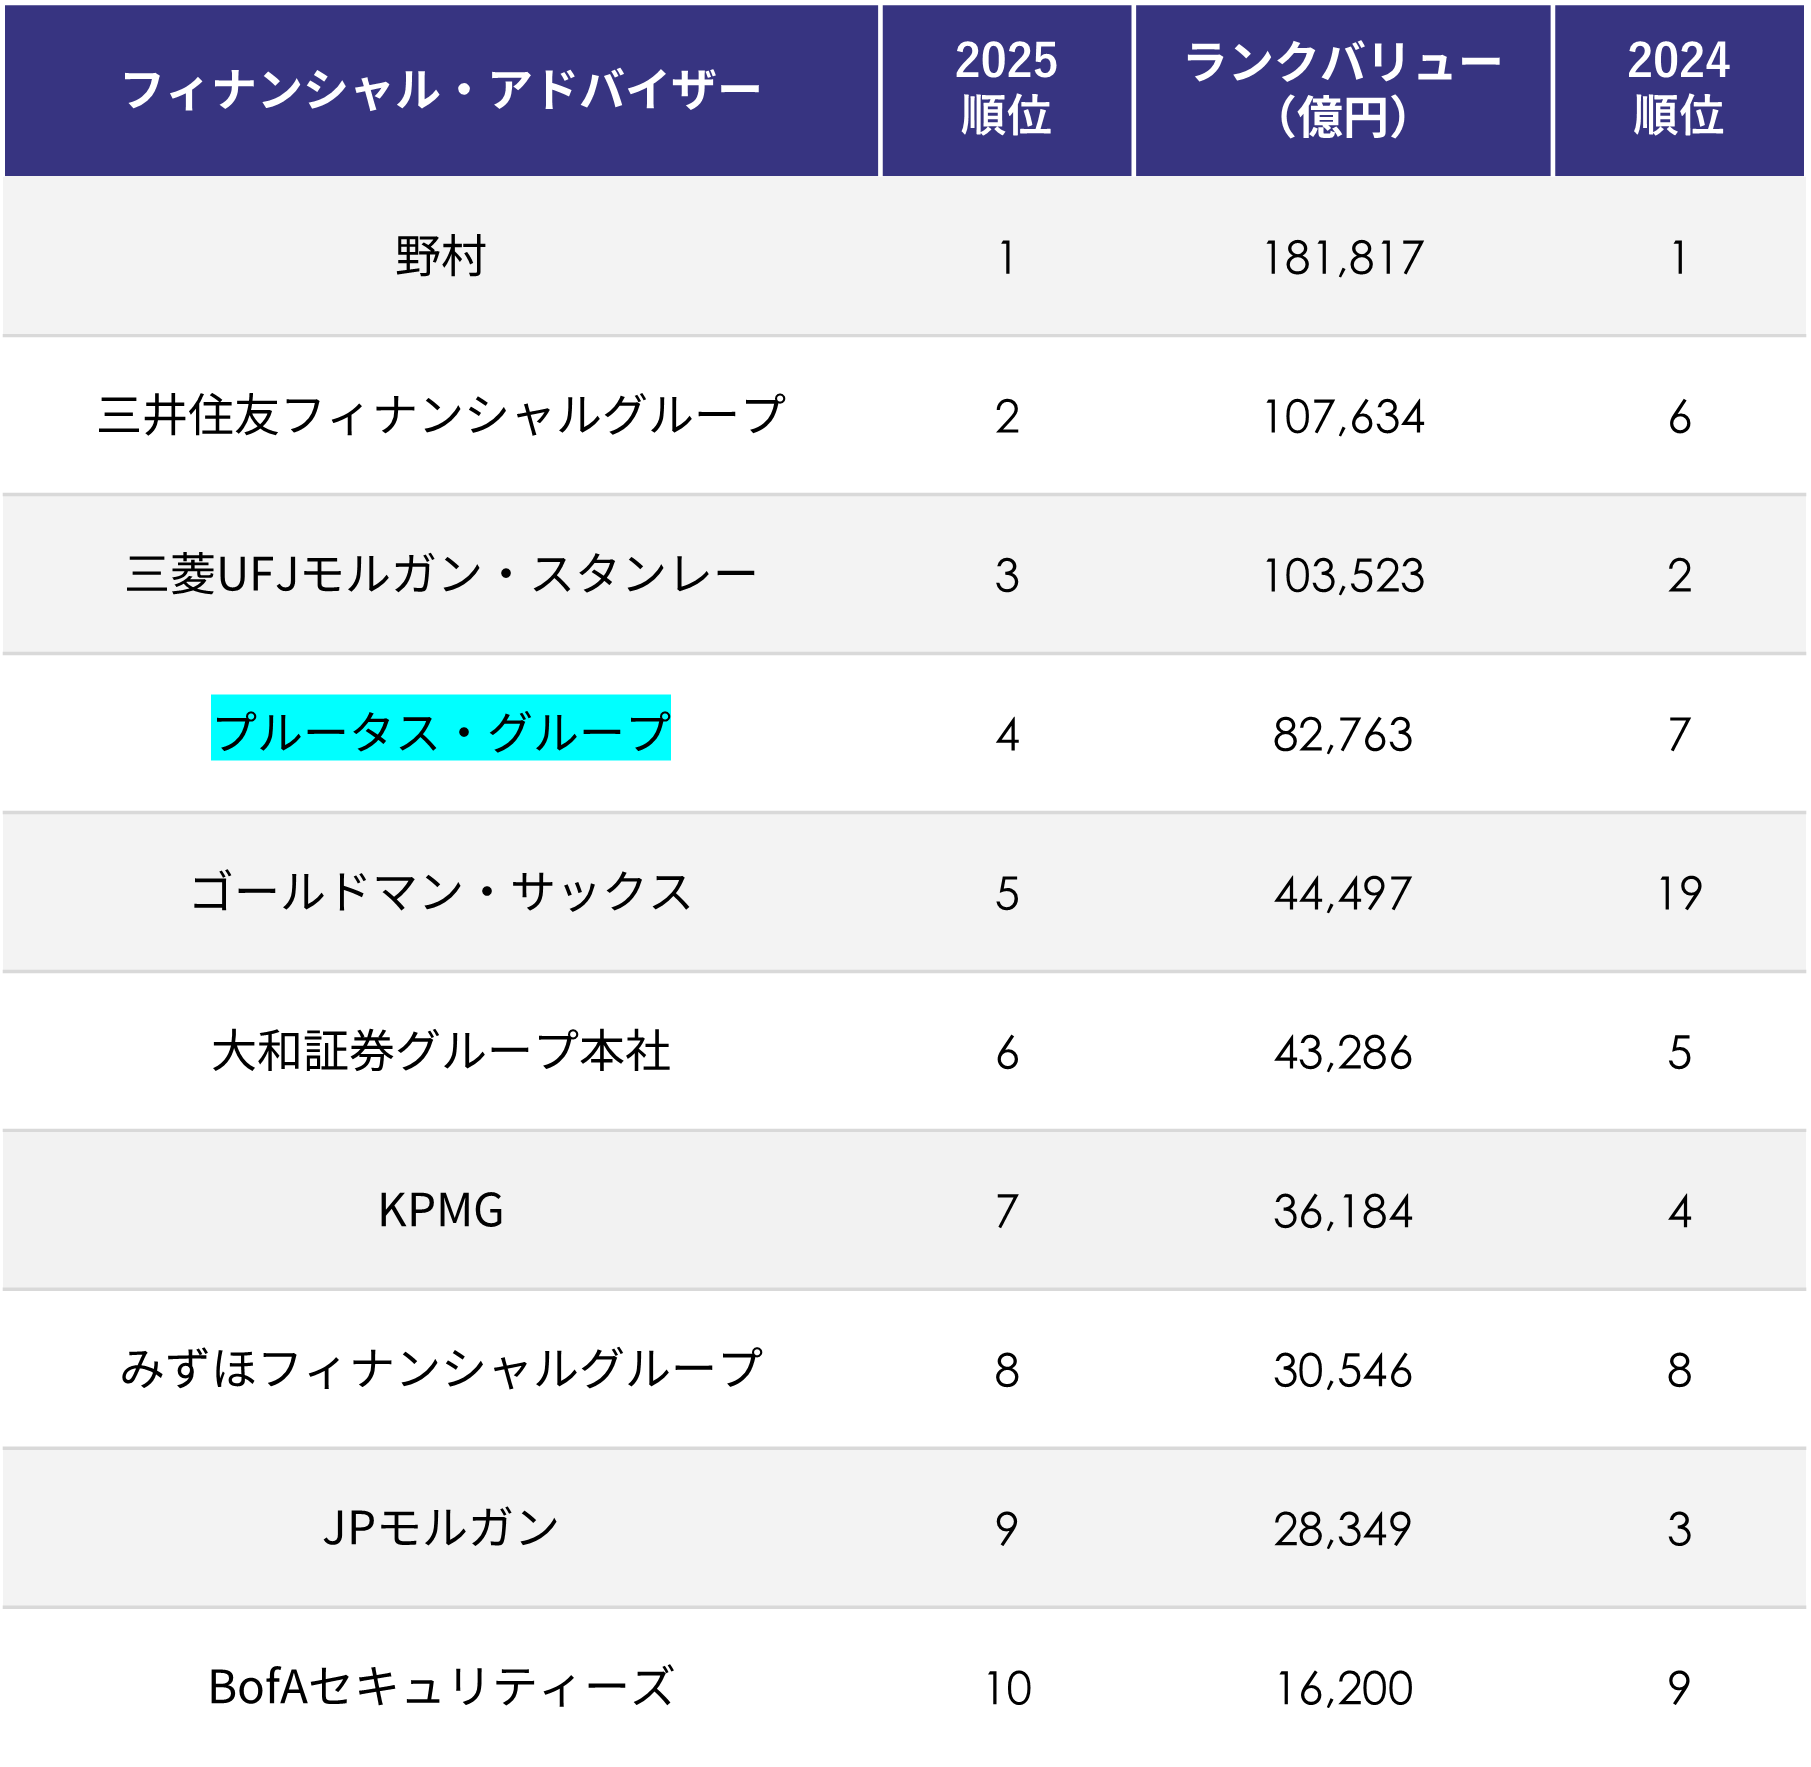
Task: Click the BofAセキュリティーズ name cell
Action: pos(441,1687)
